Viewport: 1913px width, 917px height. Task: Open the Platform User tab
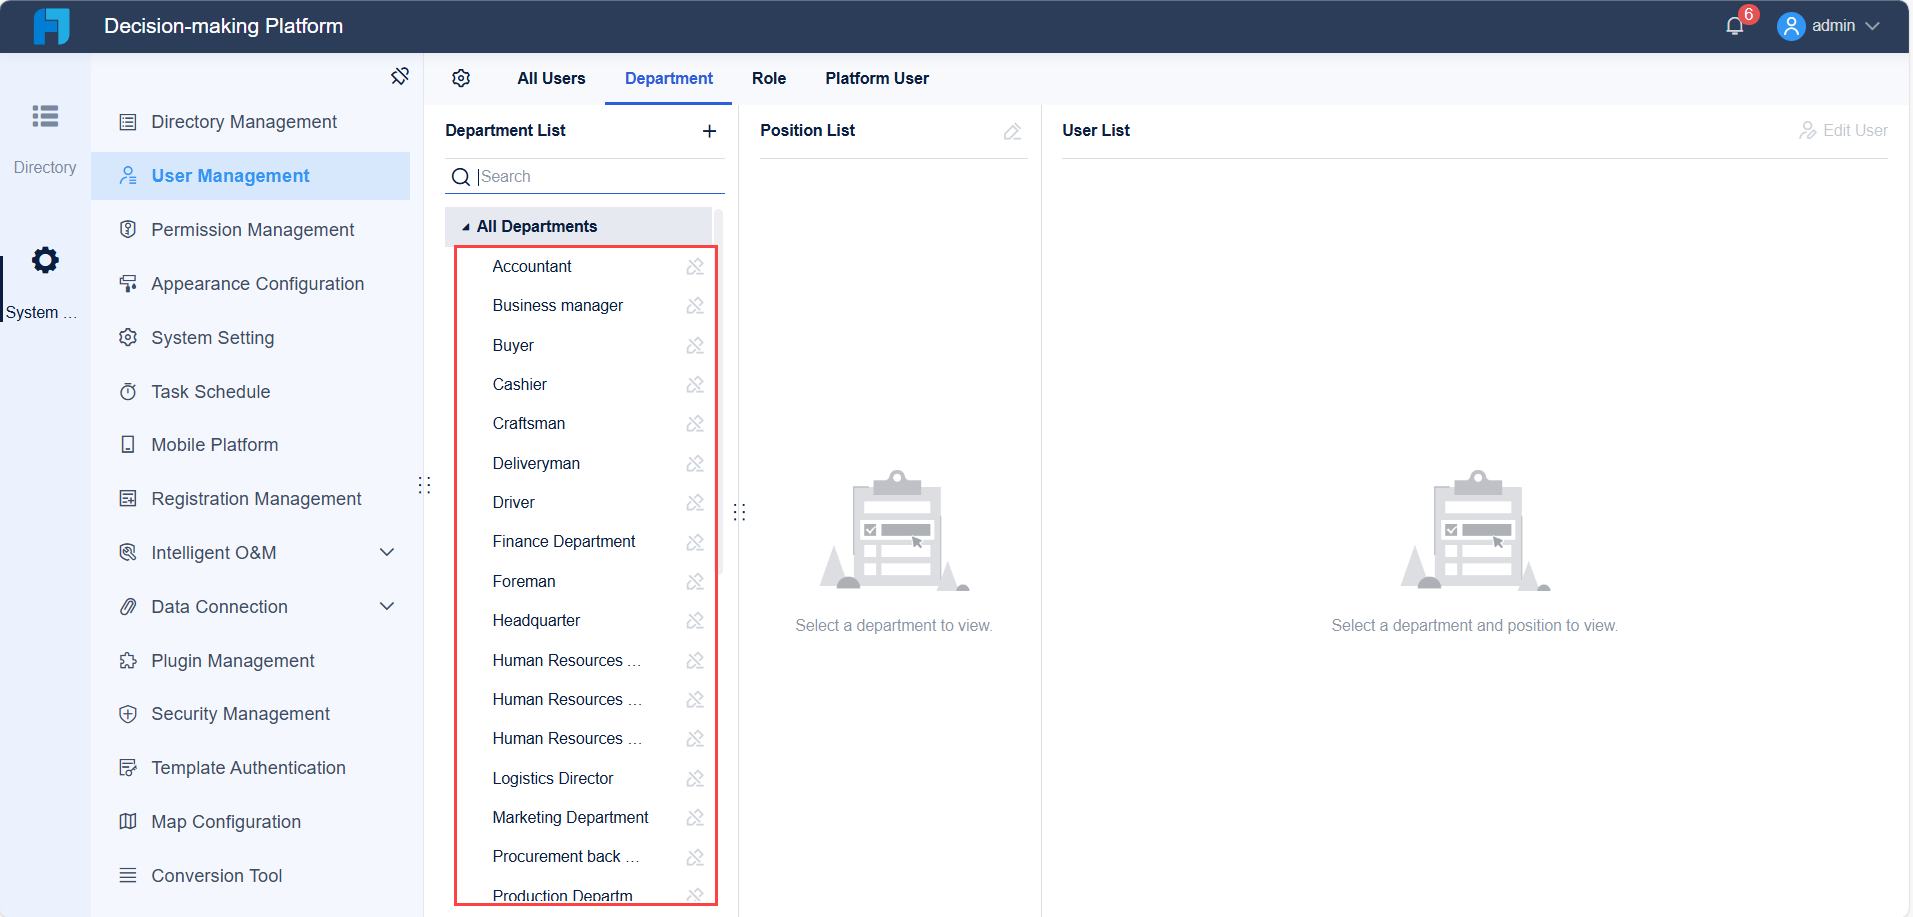tap(877, 78)
